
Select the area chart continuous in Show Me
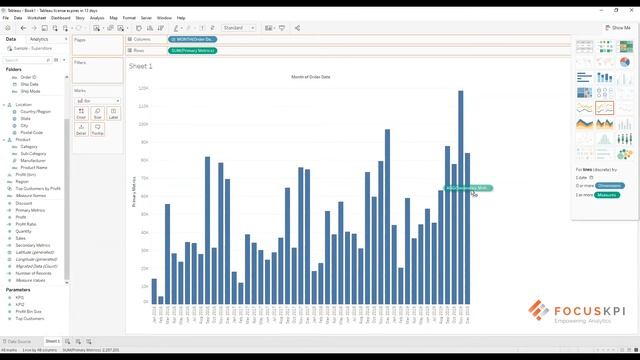584,123
